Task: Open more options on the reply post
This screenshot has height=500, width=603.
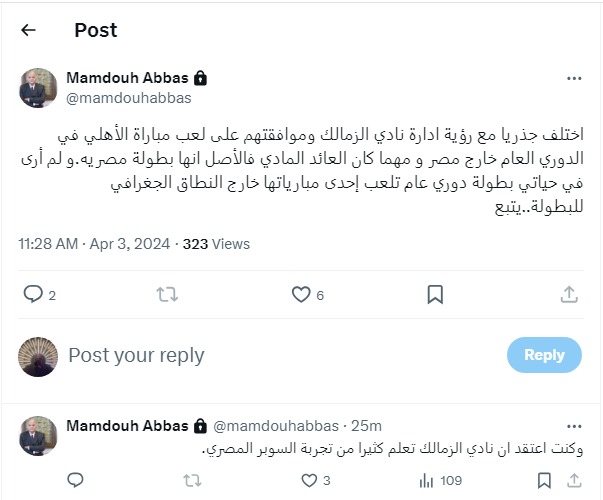Action: (x=573, y=426)
